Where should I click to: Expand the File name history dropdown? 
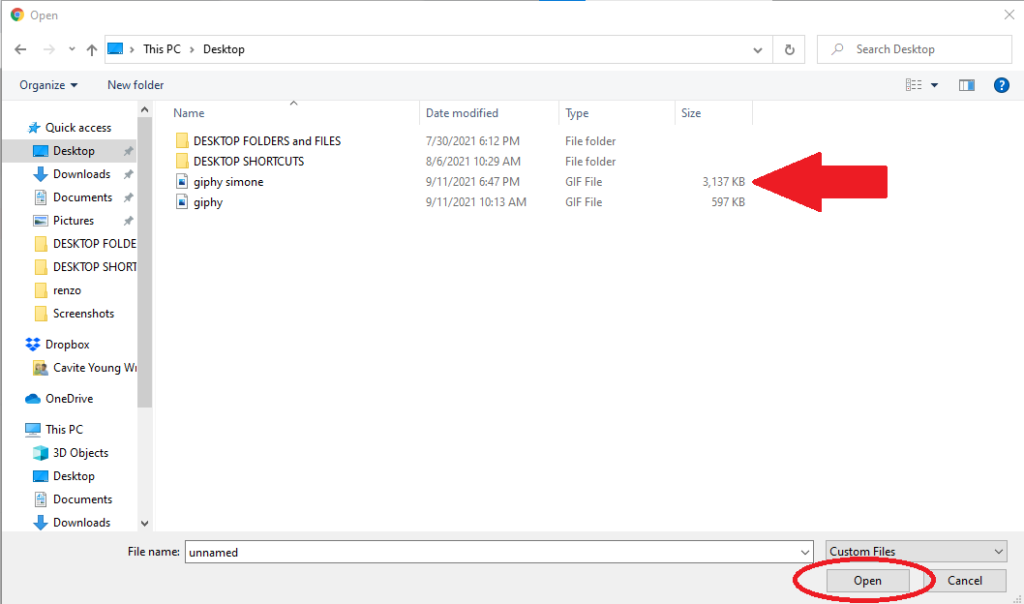806,551
